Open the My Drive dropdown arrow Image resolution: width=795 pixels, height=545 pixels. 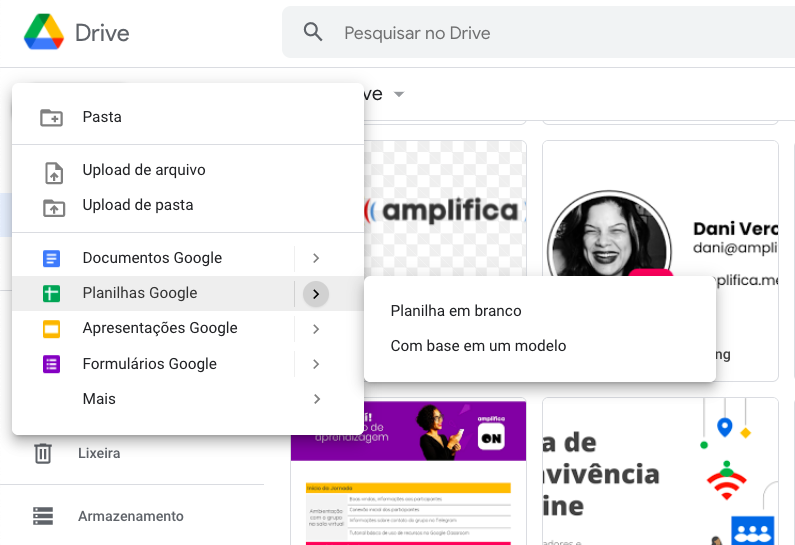click(399, 94)
